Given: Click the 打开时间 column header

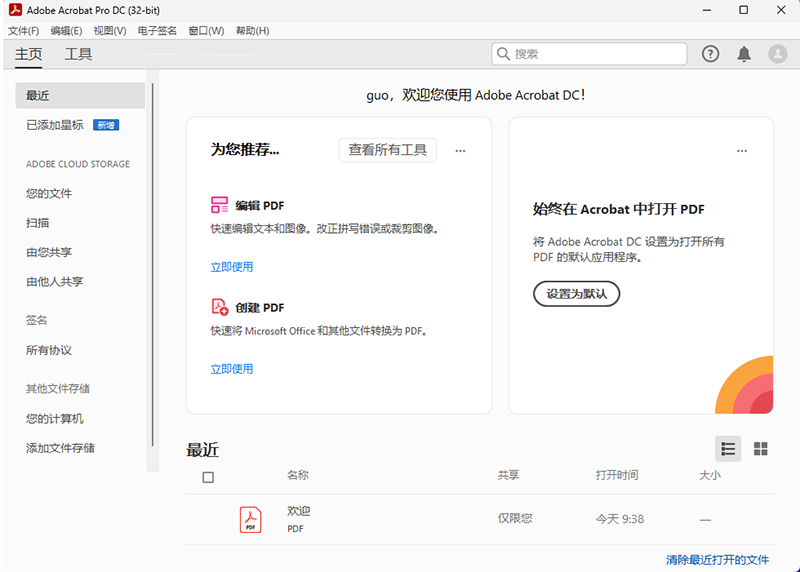Looking at the screenshot, I should coord(617,475).
